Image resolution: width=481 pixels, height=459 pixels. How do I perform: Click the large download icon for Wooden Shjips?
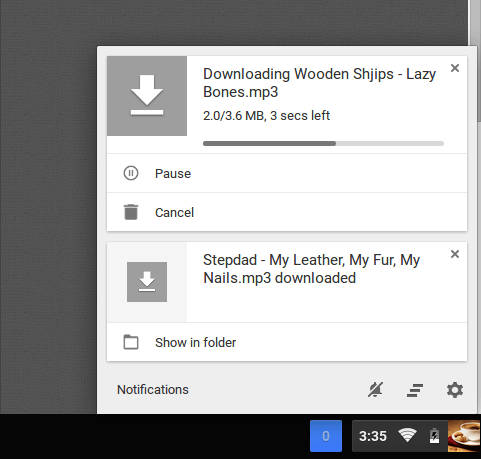[147, 96]
